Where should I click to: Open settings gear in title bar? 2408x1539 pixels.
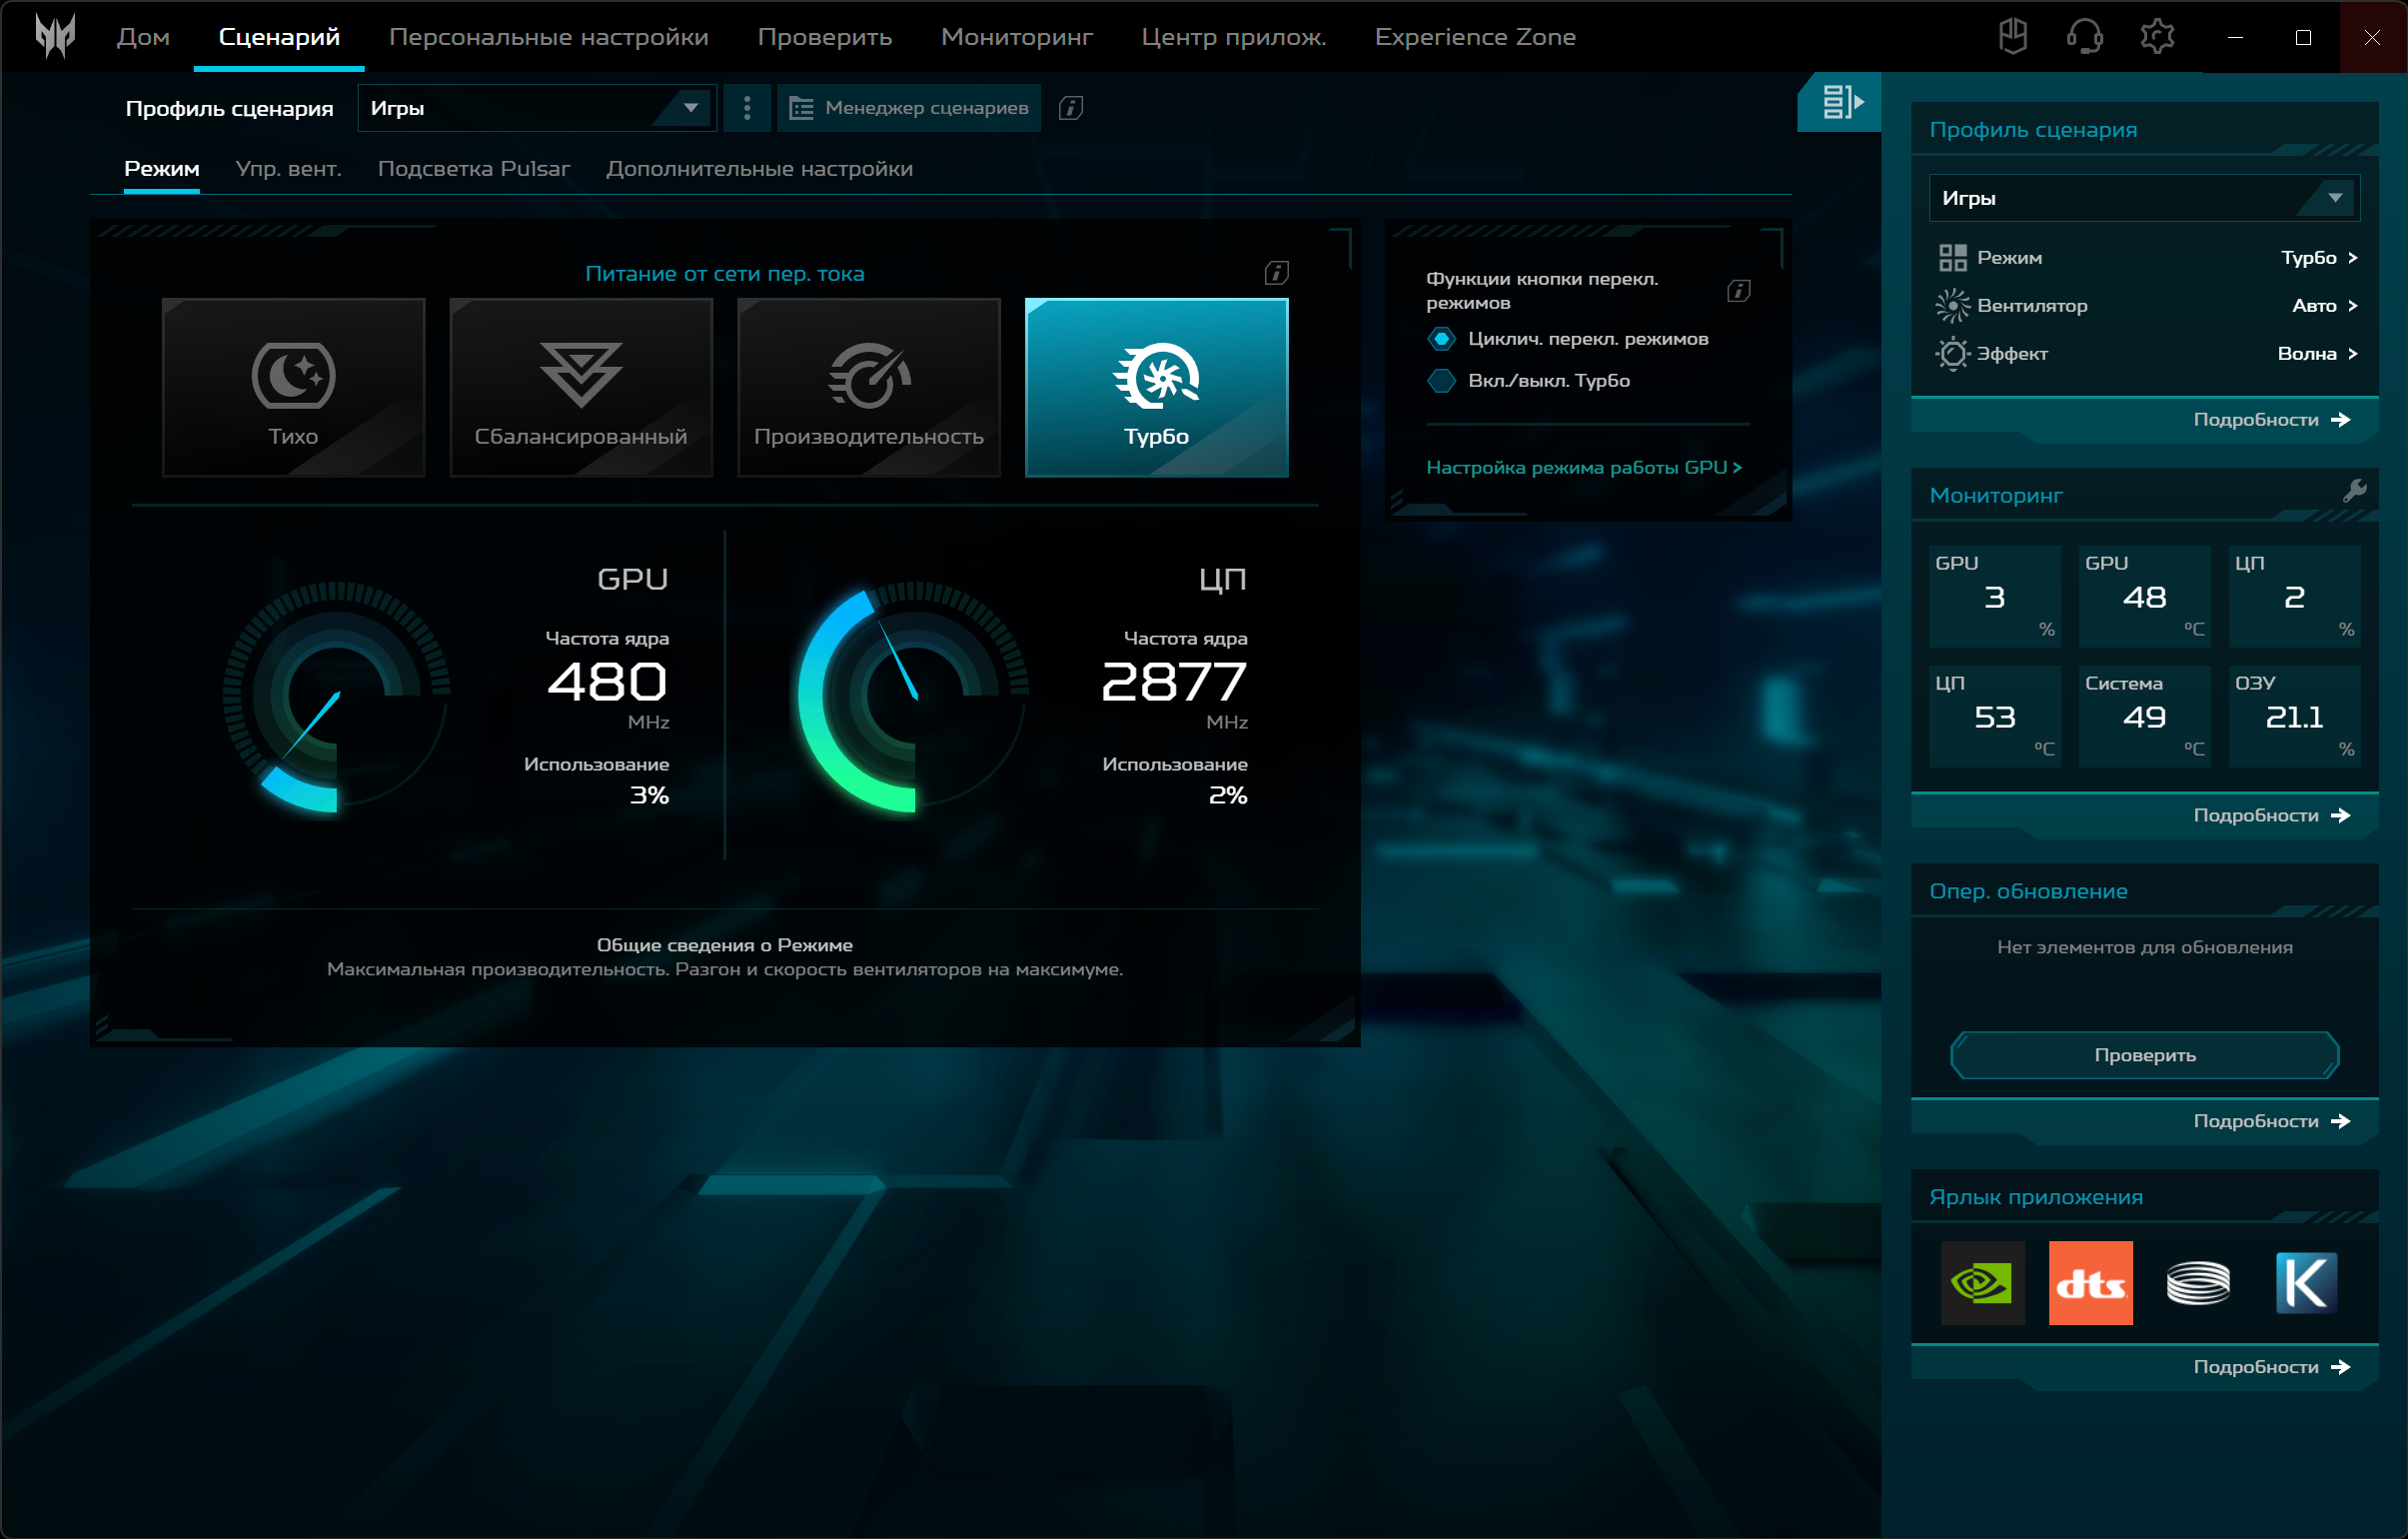pyautogui.click(x=2157, y=37)
